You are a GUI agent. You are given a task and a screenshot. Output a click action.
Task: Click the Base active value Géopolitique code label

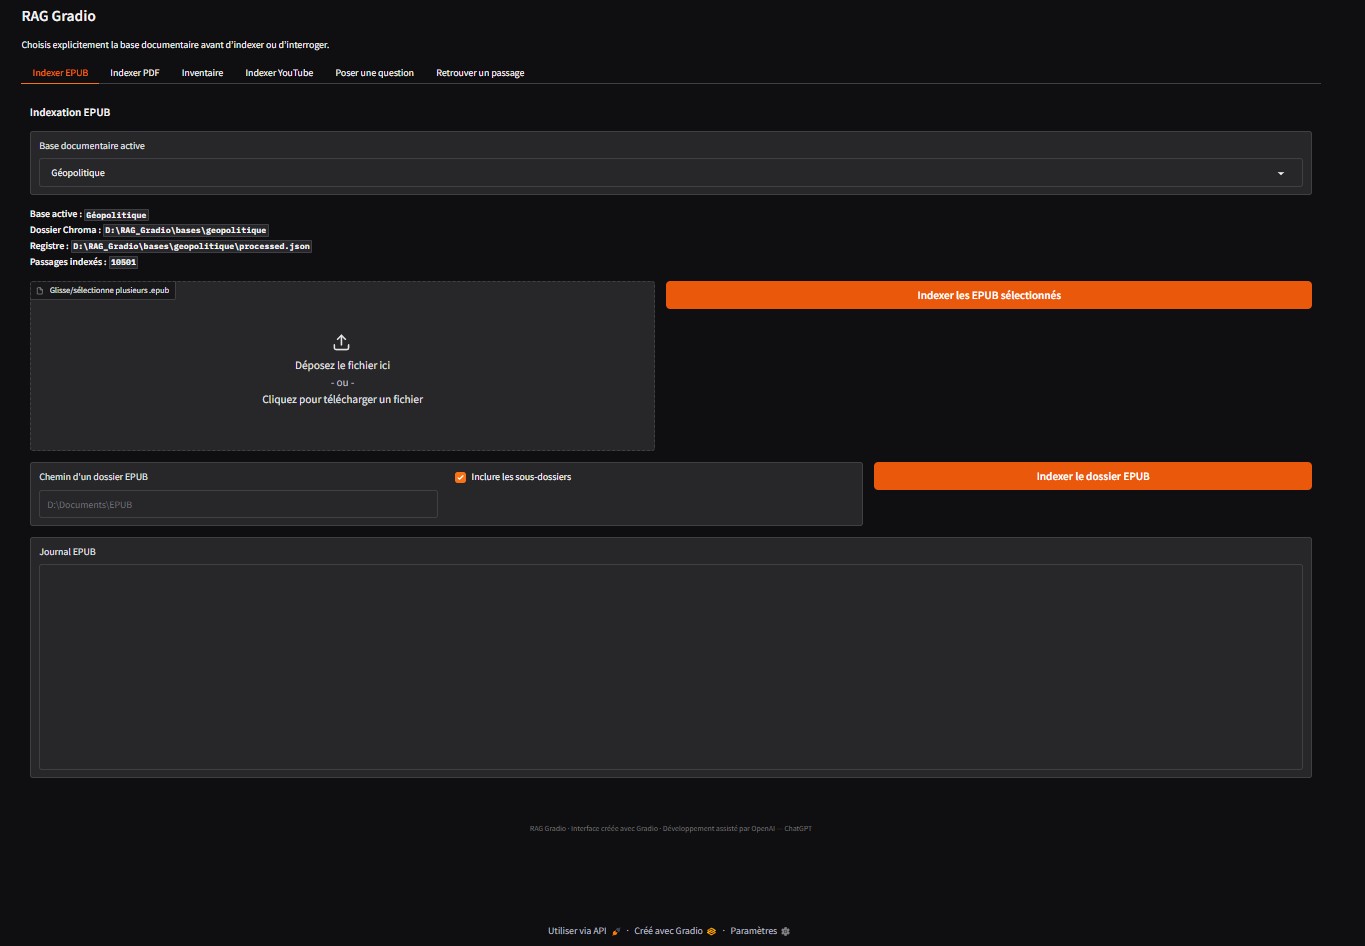(116, 215)
